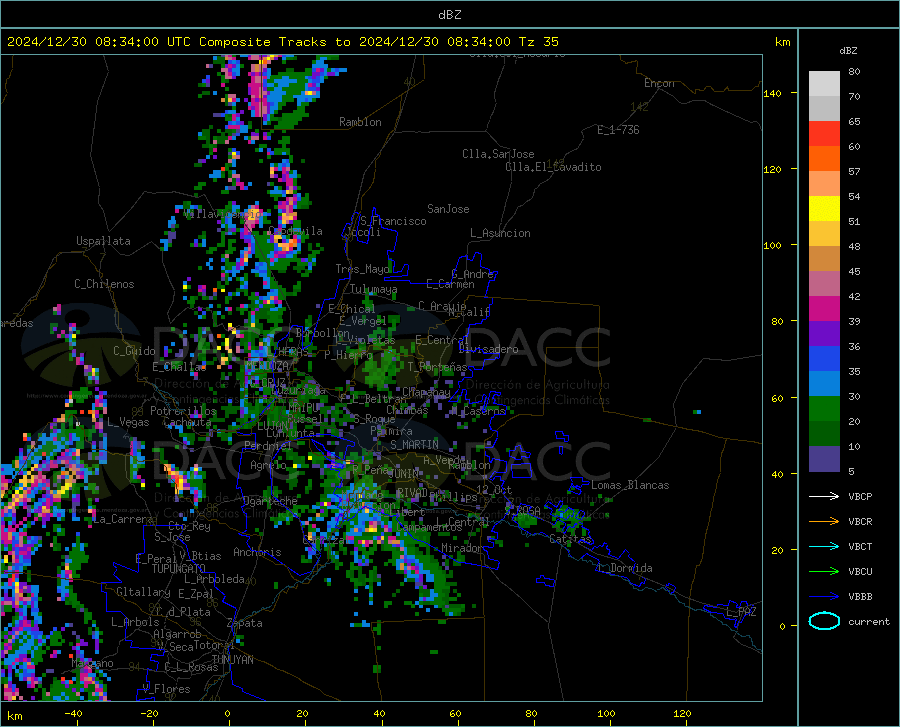Click the Mirador map label
Screen dimensions: 900x727
(461, 548)
